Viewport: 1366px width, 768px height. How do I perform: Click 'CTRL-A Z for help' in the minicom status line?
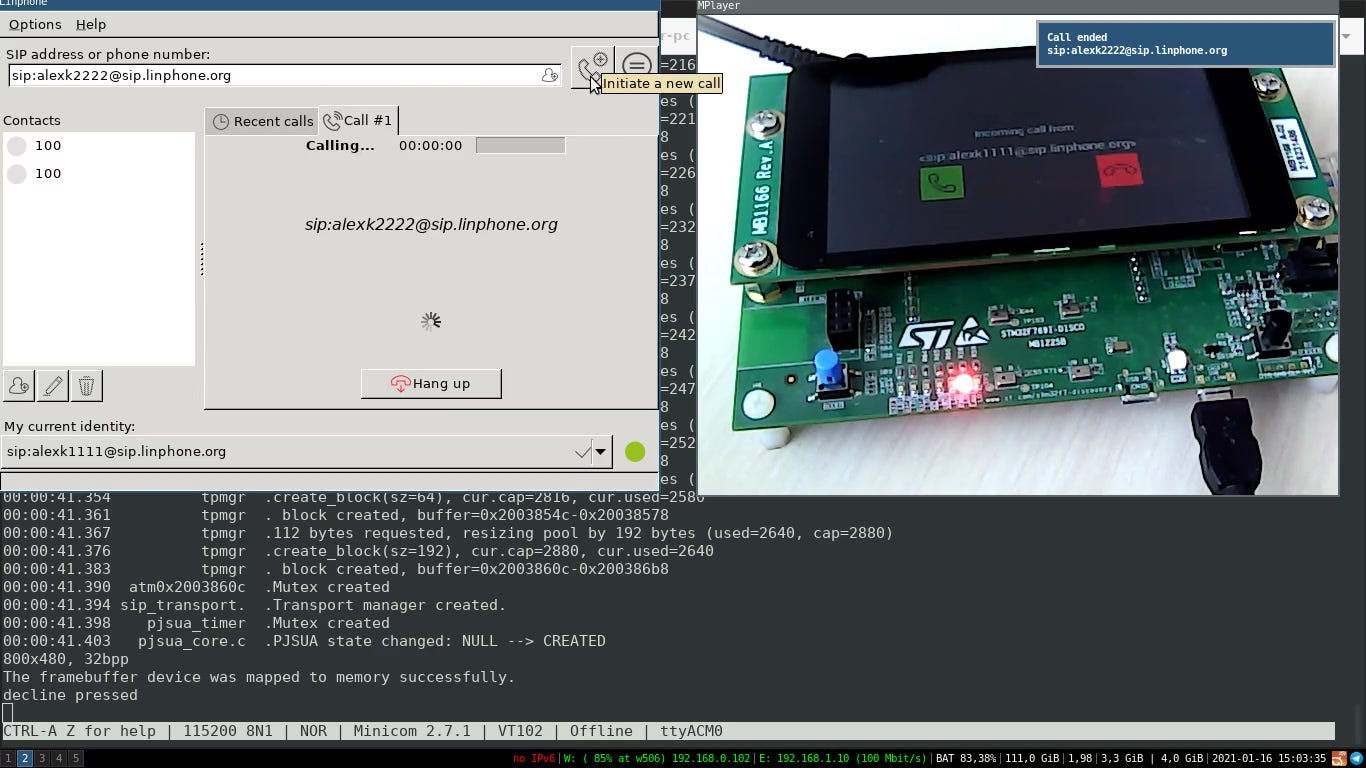coord(79,731)
